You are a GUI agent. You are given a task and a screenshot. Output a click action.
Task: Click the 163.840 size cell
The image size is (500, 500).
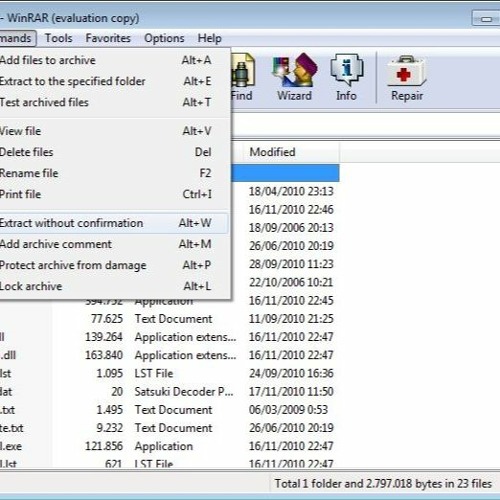[x=104, y=355]
